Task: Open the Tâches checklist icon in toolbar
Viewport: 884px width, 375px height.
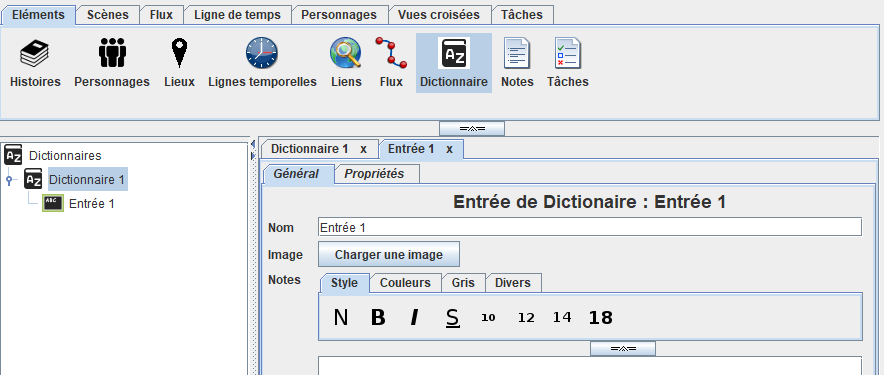Action: click(x=567, y=53)
